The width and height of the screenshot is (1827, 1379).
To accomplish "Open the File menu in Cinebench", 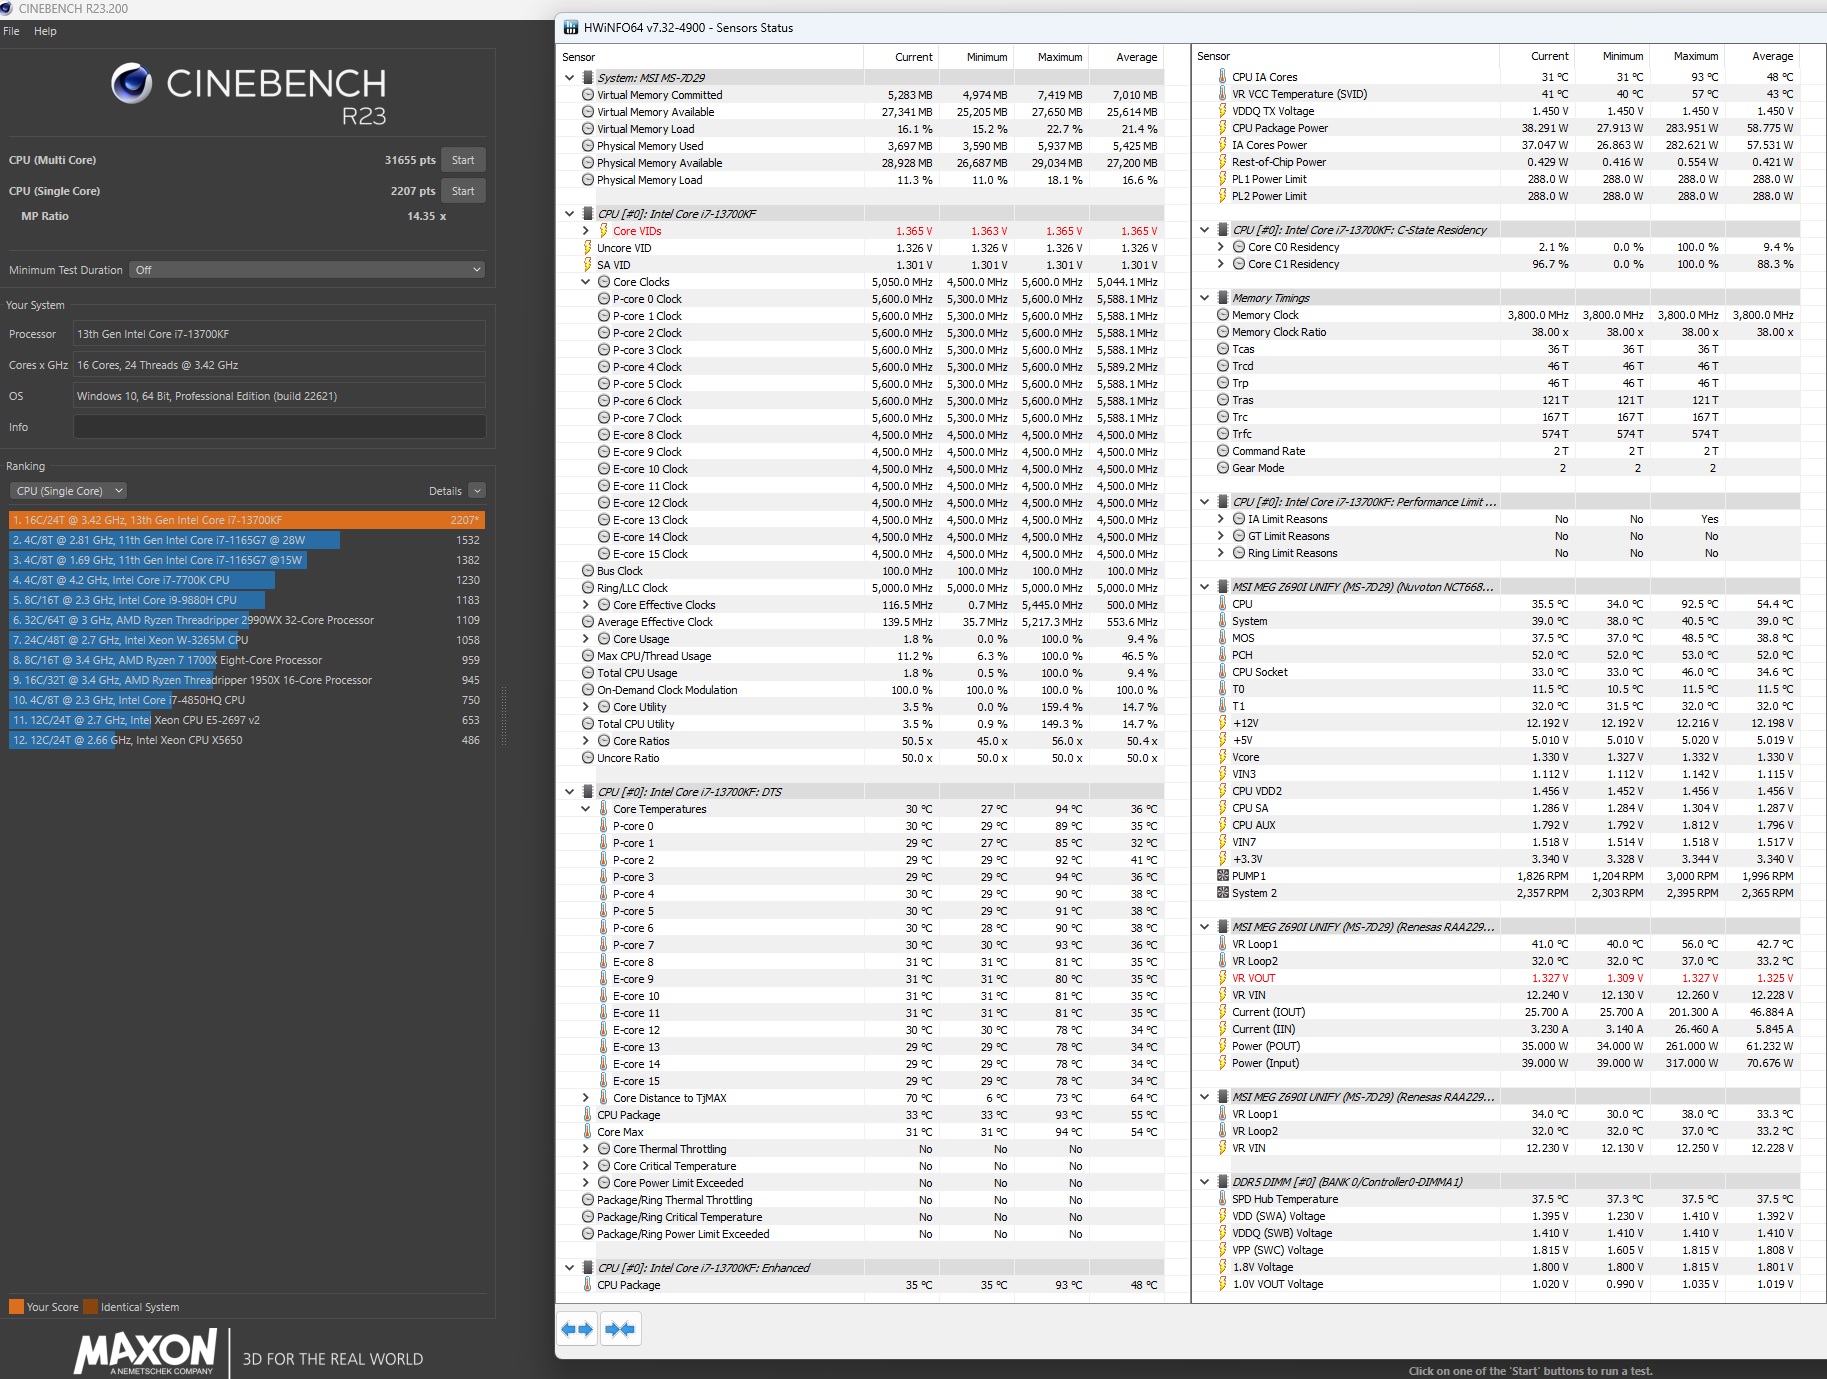I will 12,31.
